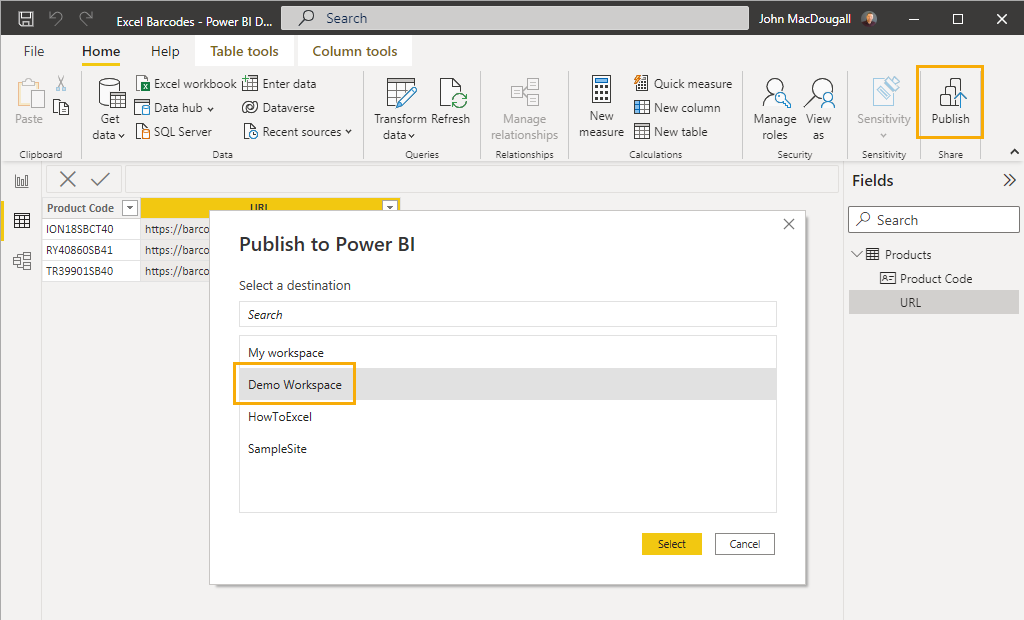Select the URL field in Fields

pyautogui.click(x=934, y=302)
